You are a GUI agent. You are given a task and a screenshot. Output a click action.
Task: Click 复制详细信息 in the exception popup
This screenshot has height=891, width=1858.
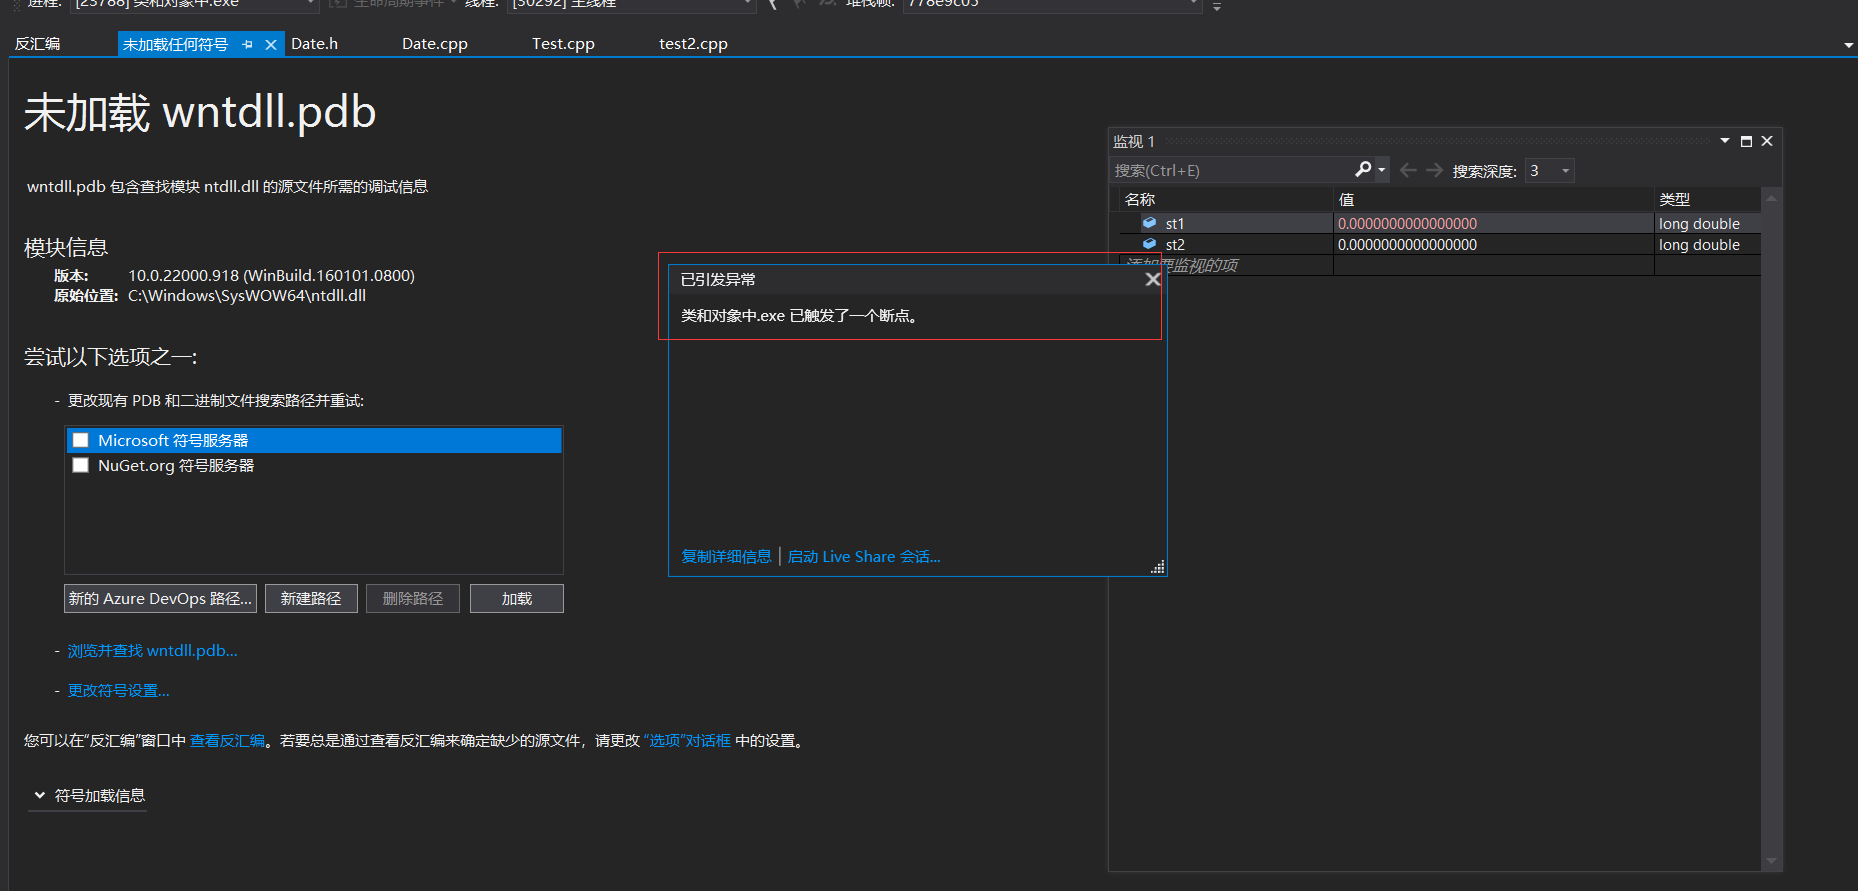(x=726, y=556)
